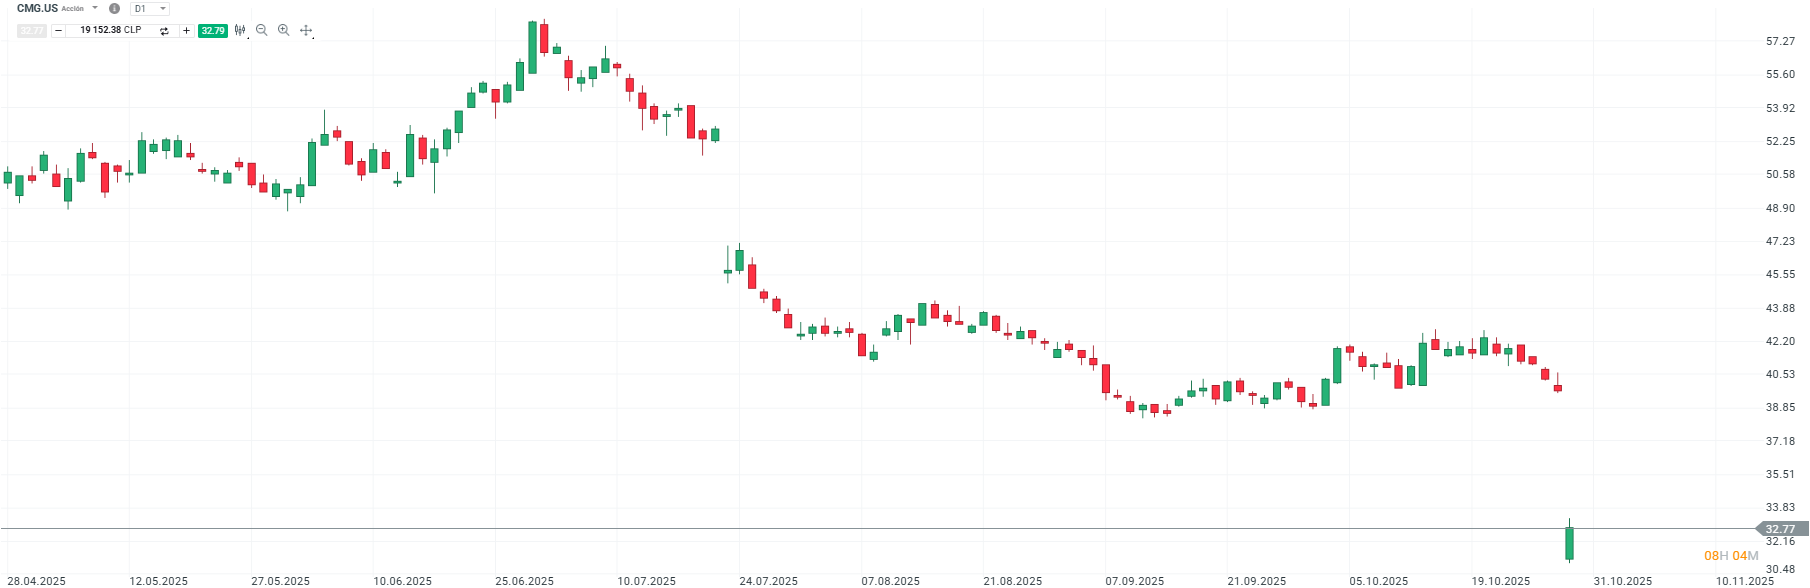The width and height of the screenshot is (1810, 588).
Task: Click the 19 152.38 CLP volume field
Action: [110, 31]
